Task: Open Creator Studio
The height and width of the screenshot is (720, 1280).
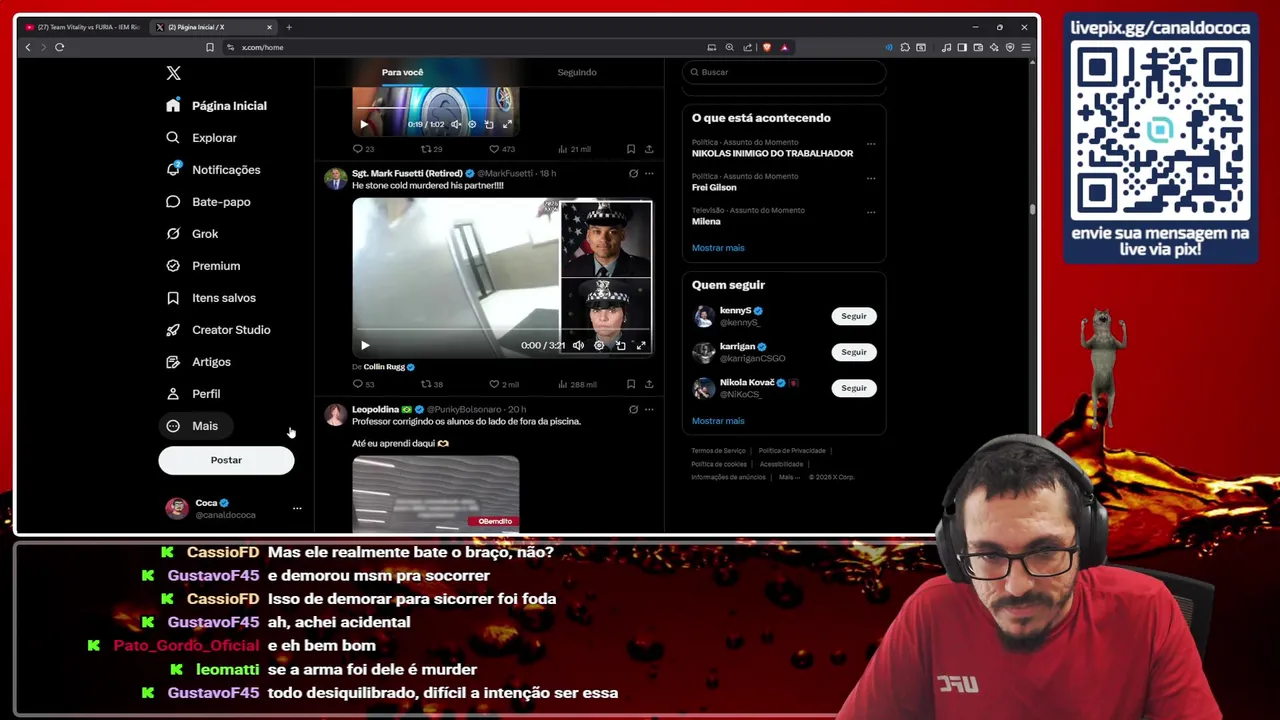Action: point(218,330)
